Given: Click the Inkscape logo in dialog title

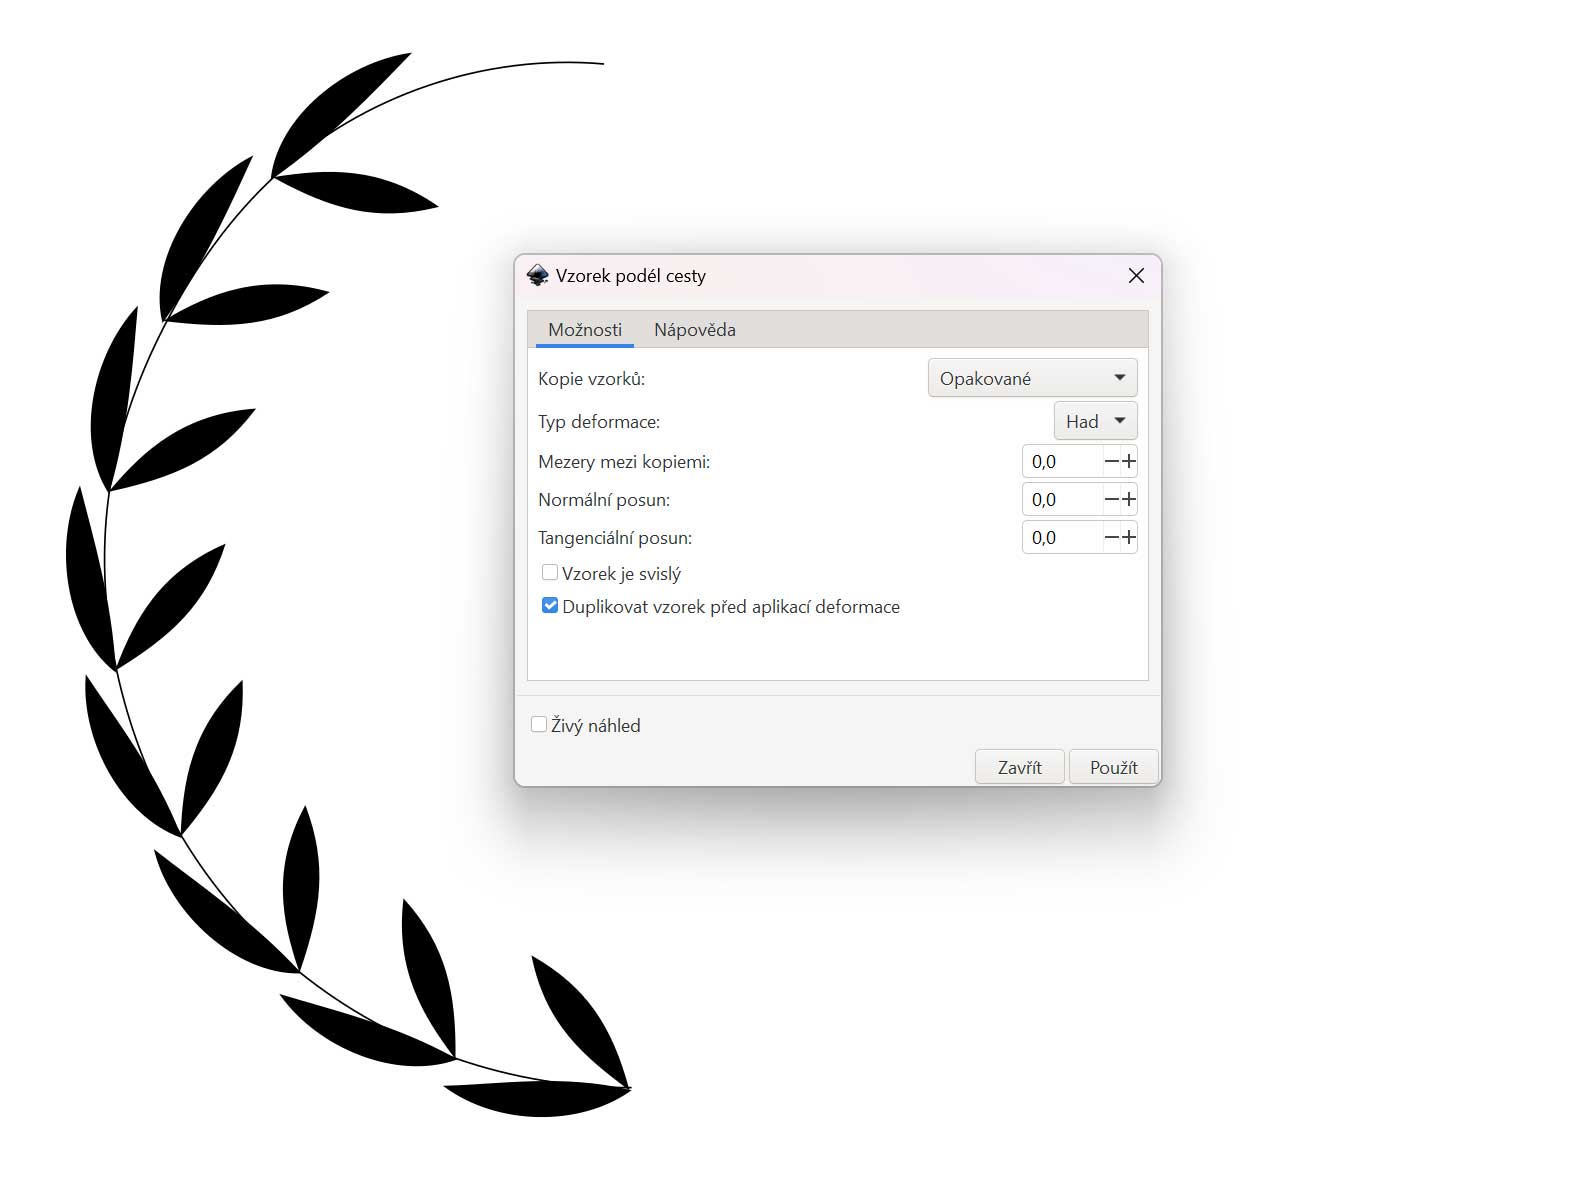Looking at the screenshot, I should (537, 276).
